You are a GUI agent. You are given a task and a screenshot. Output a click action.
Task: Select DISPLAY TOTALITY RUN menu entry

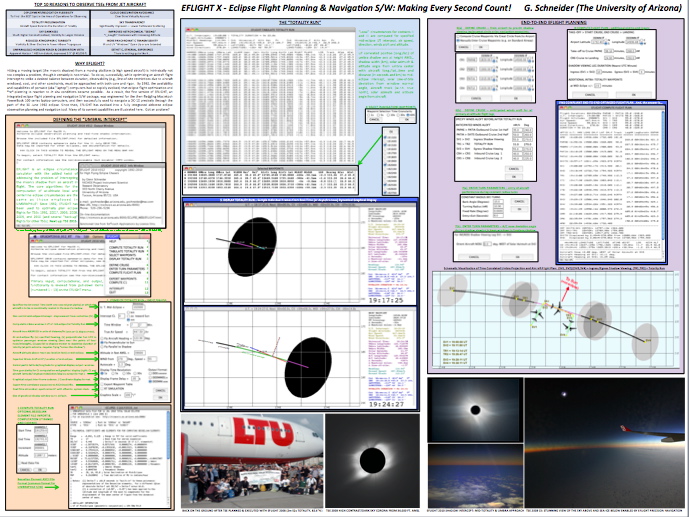[125, 259]
